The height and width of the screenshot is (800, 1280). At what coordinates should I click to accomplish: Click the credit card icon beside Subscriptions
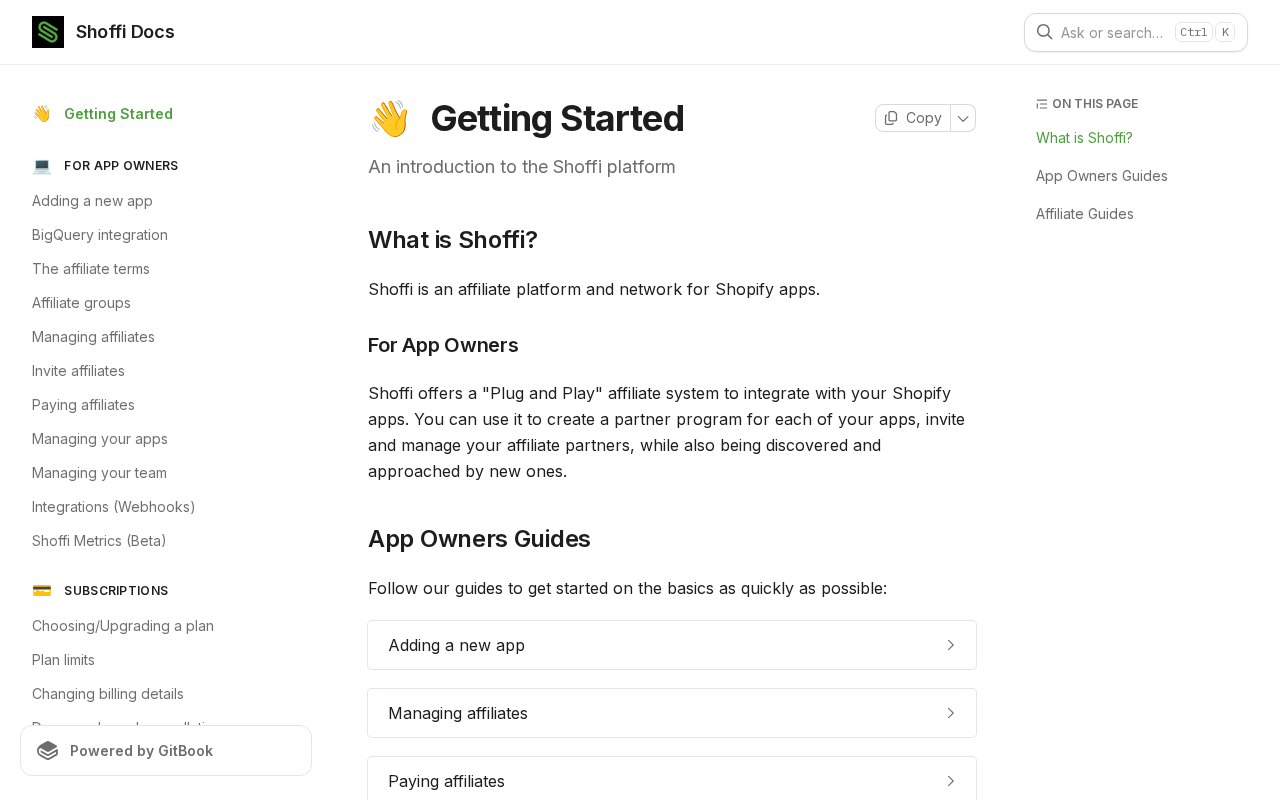tap(42, 591)
